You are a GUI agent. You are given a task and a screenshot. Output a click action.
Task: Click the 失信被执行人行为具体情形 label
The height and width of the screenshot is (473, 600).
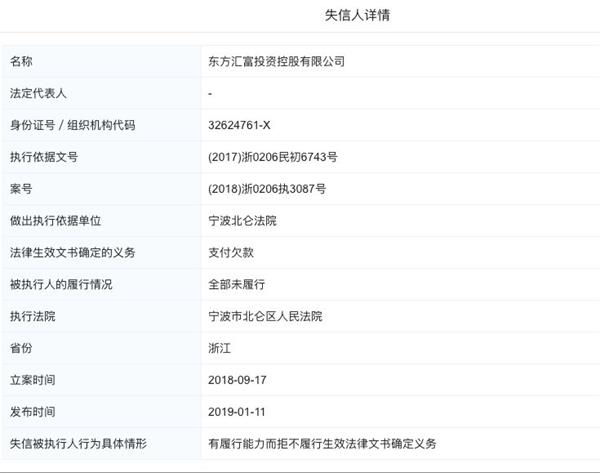pyautogui.click(x=79, y=443)
